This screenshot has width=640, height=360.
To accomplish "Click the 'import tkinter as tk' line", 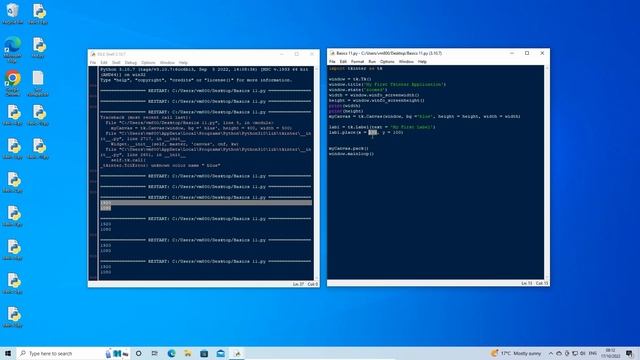I will 356,69.
